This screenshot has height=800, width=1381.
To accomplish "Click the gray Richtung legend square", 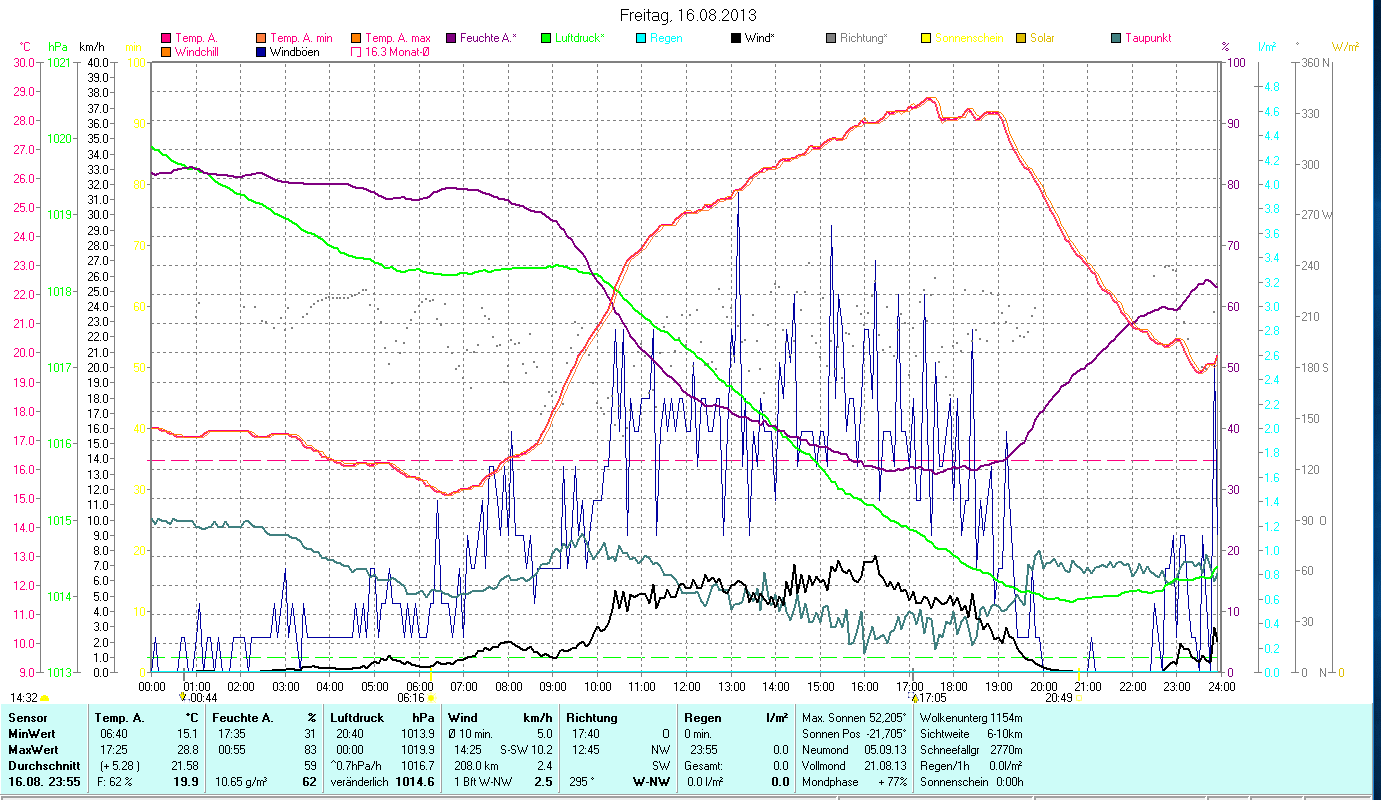I will (x=831, y=38).
